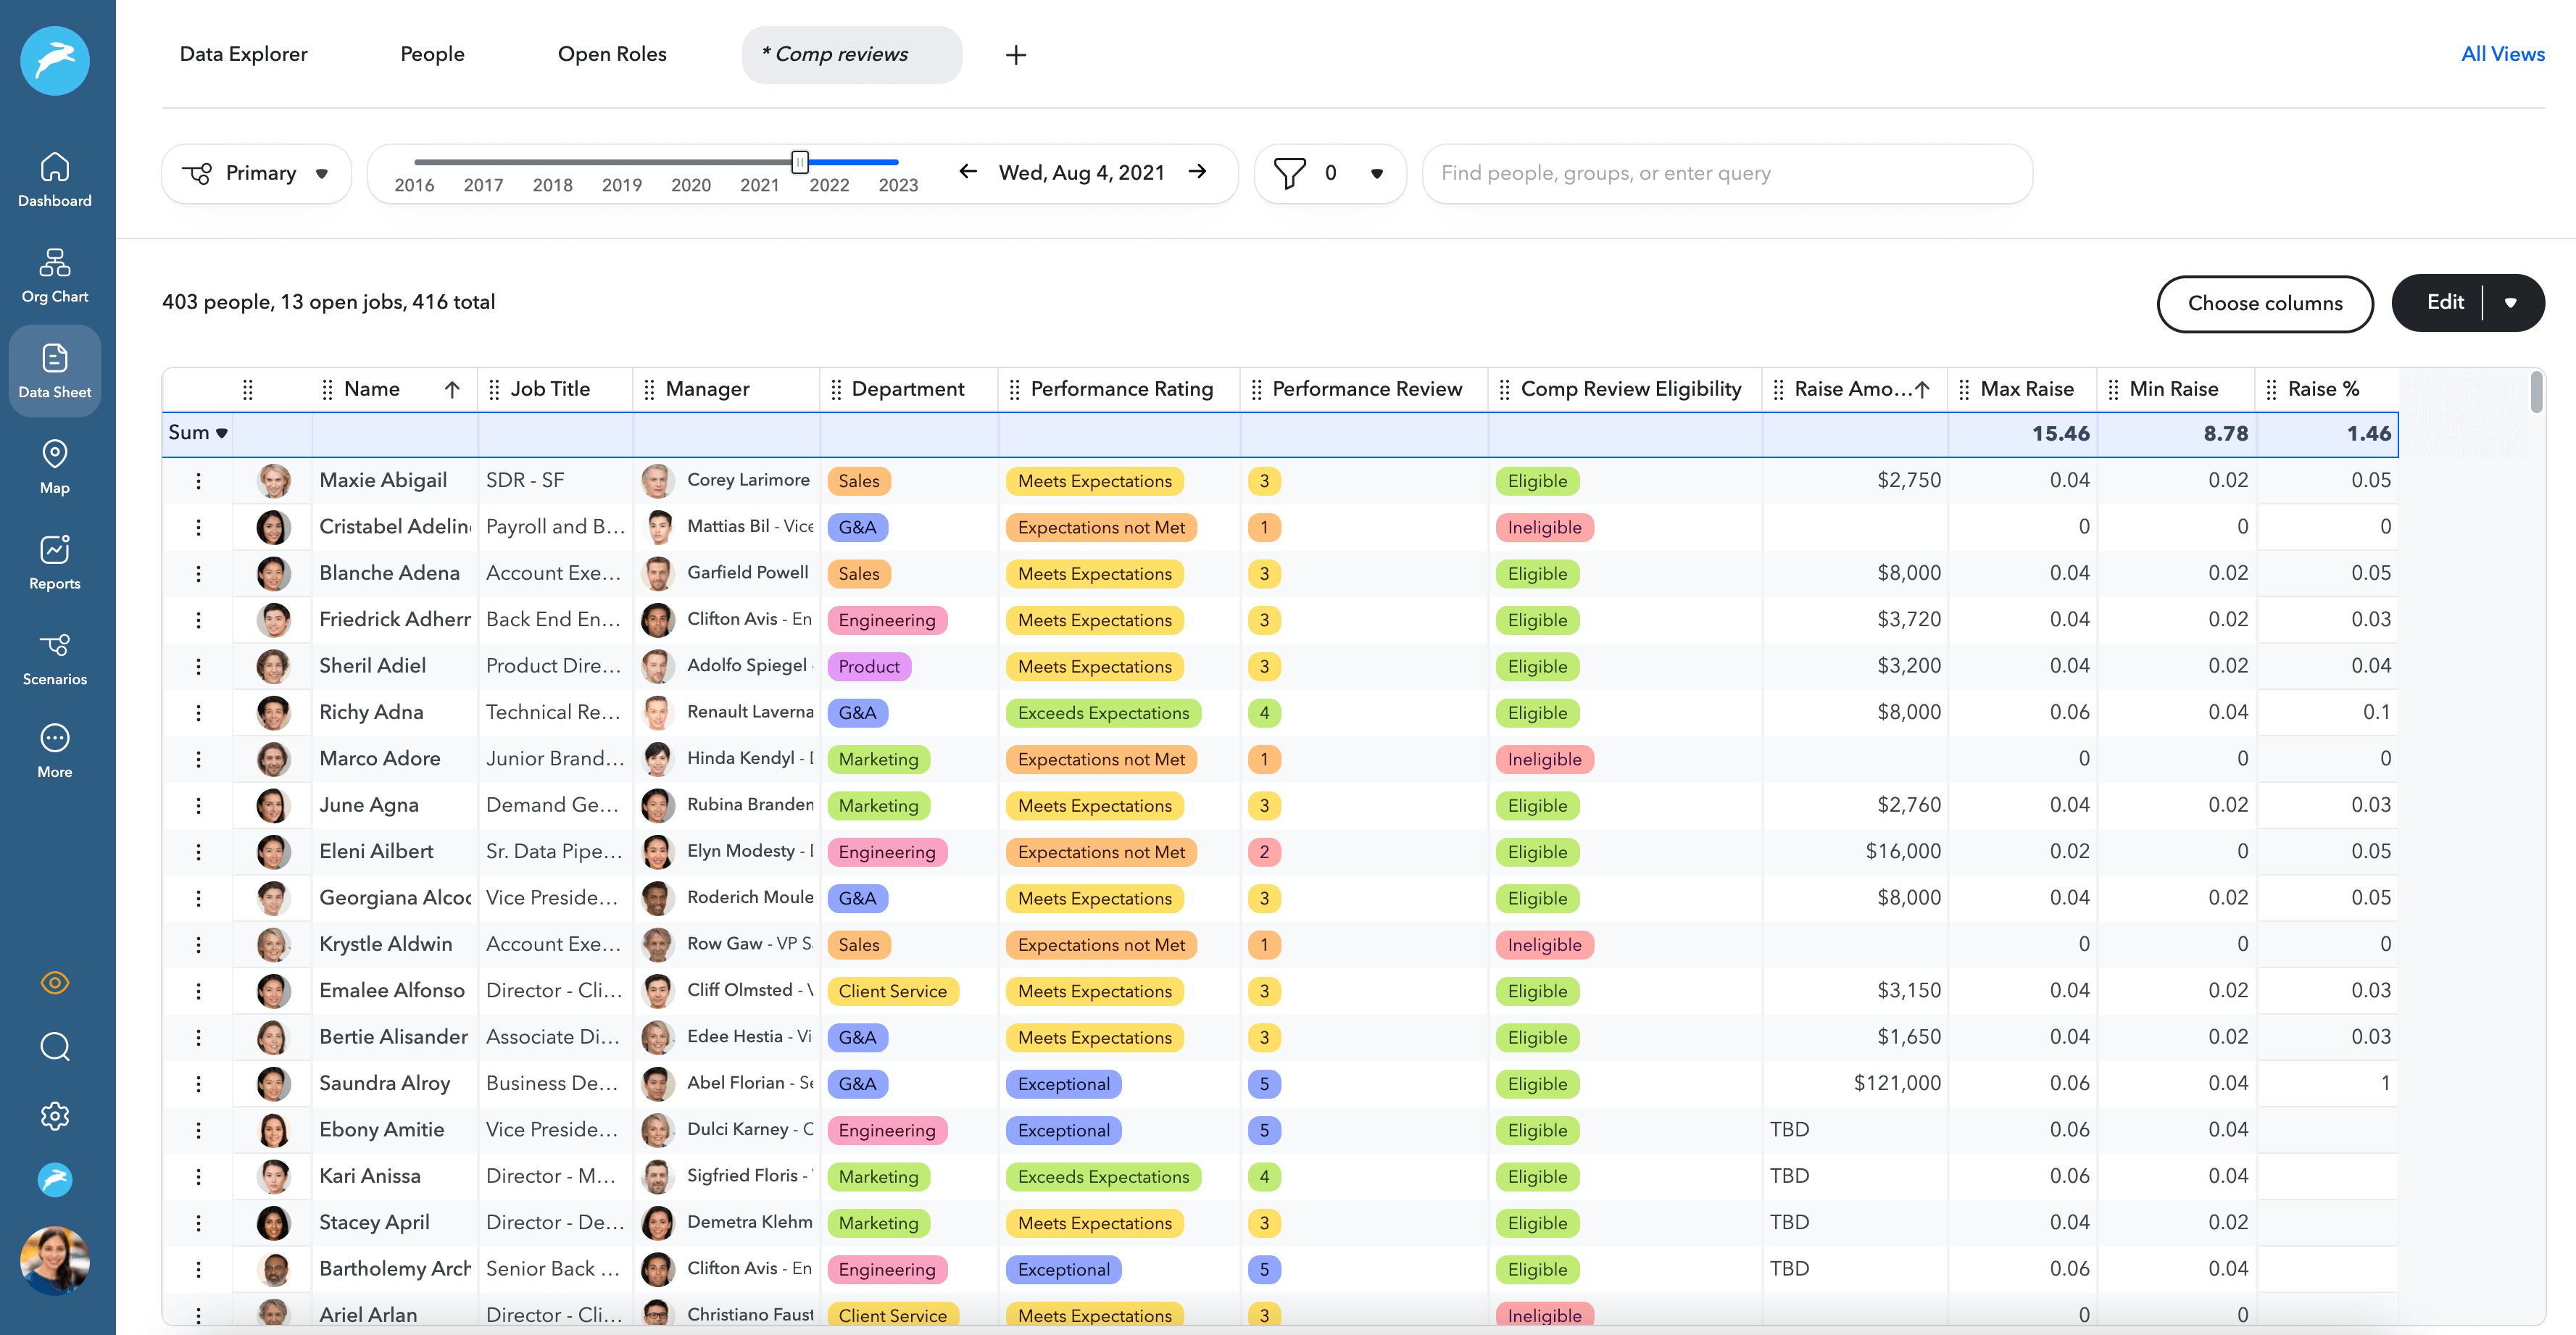This screenshot has width=2576, height=1335.
Task: Click the Choose columns button
Action: coord(2265,304)
